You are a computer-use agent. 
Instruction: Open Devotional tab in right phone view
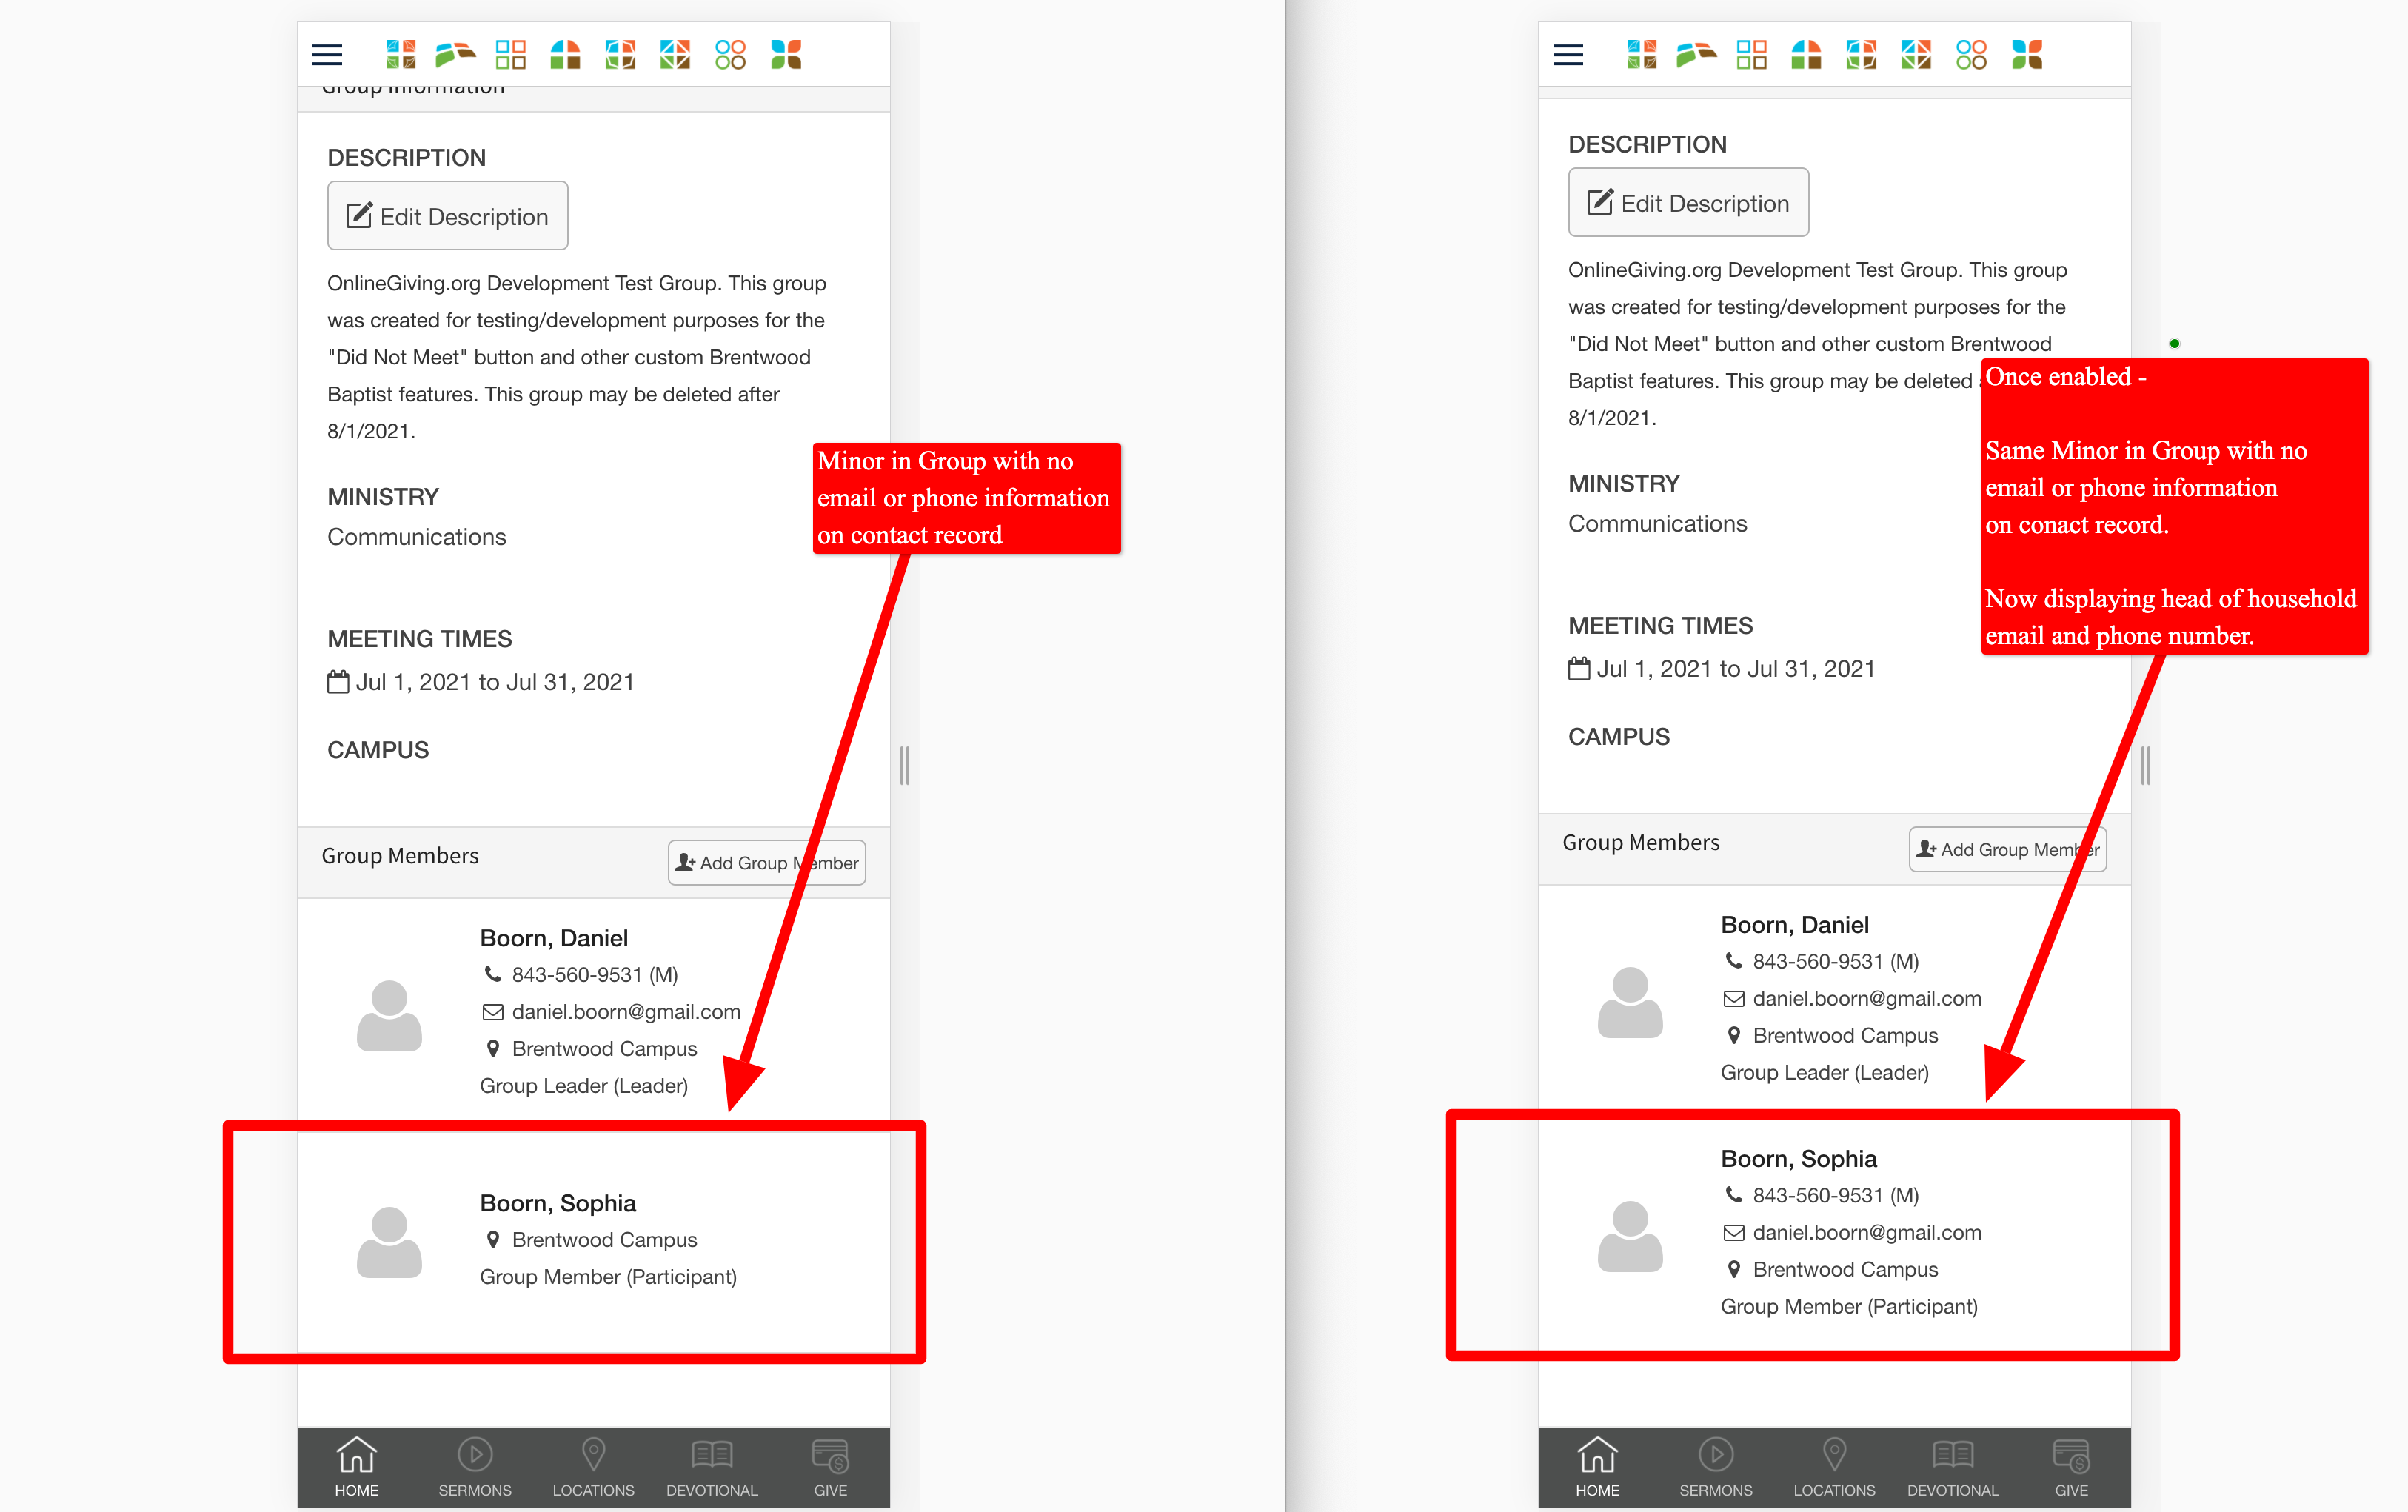(x=1953, y=1467)
